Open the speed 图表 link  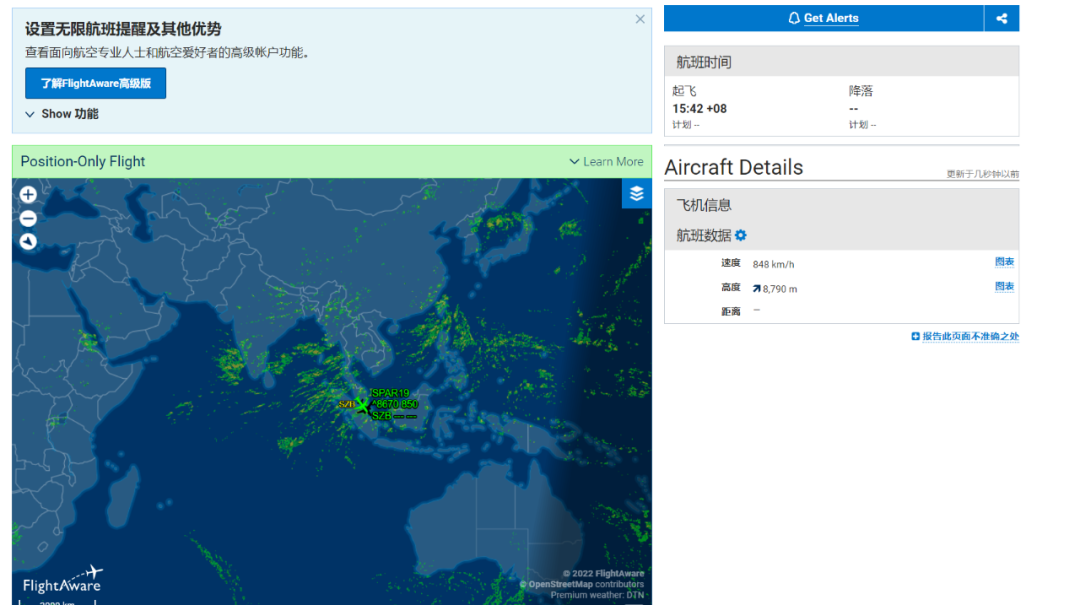tap(1004, 262)
